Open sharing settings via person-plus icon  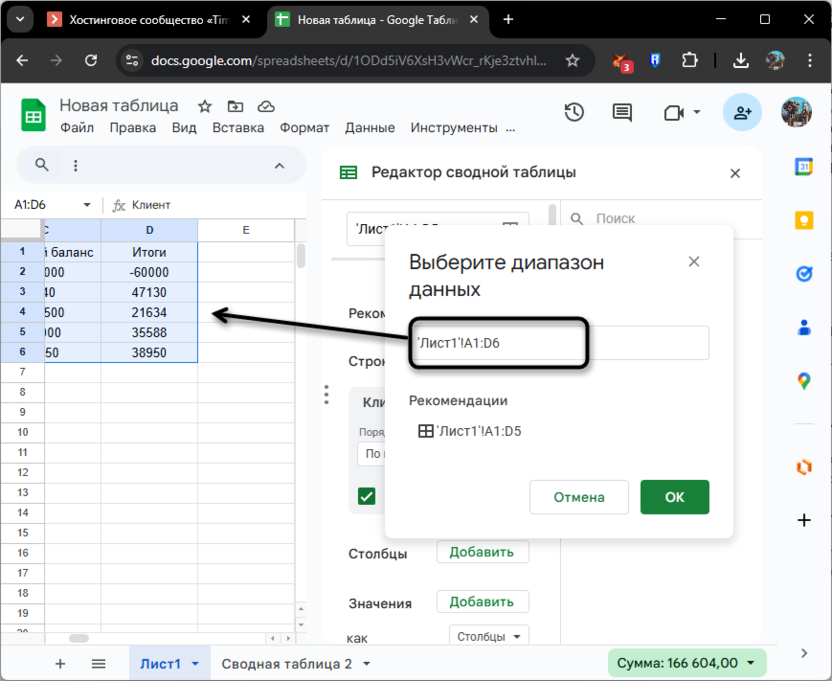click(x=742, y=112)
